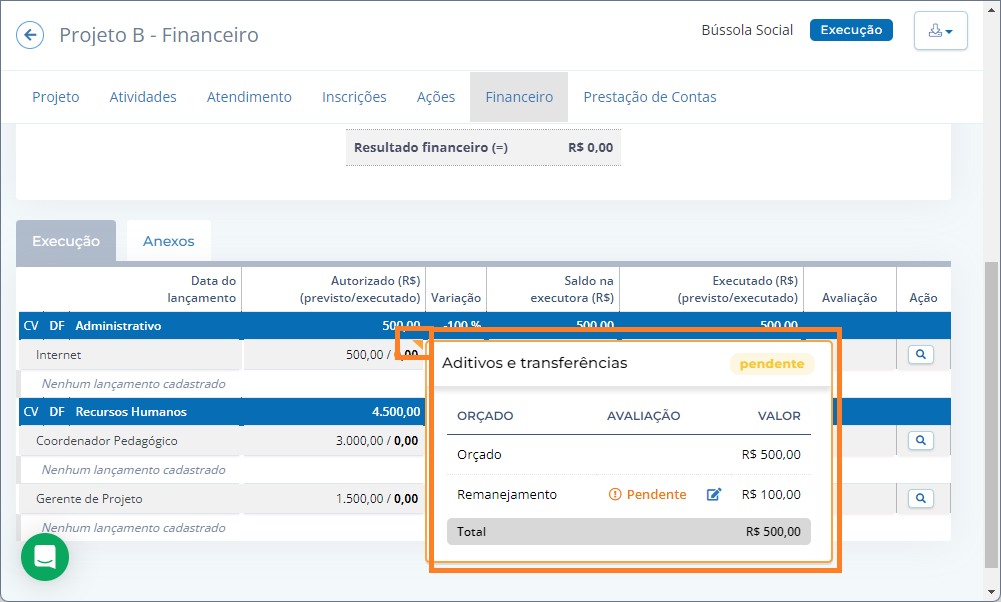This screenshot has width=1001, height=602.
Task: Edit the Remanejamento entry
Action: point(714,494)
